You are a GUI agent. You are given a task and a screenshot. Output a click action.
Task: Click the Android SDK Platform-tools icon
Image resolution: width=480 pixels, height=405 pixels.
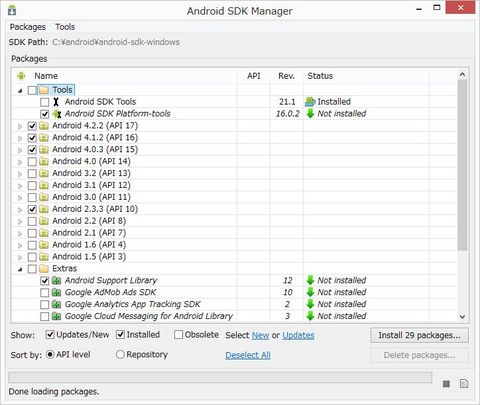click(x=57, y=114)
